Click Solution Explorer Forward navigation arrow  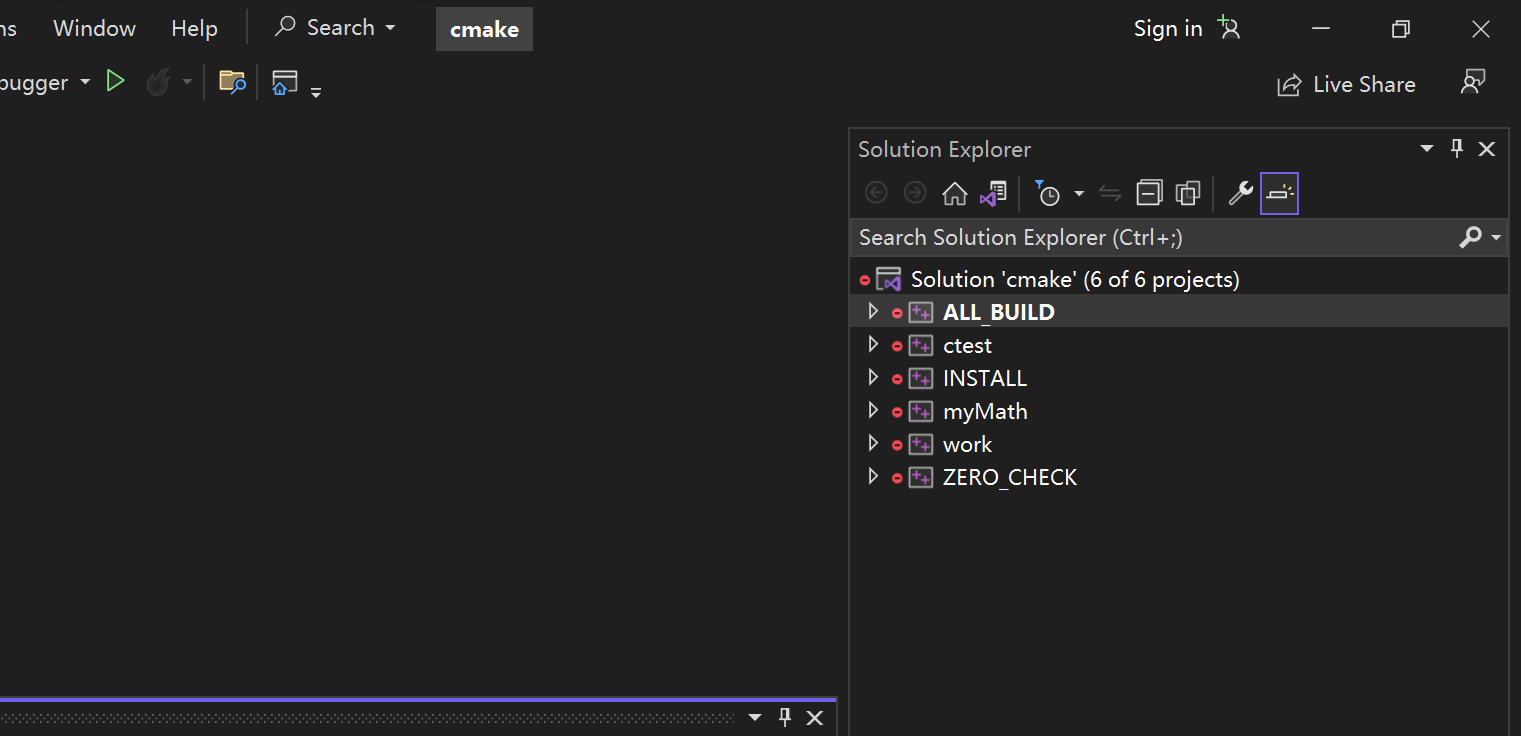coord(914,193)
